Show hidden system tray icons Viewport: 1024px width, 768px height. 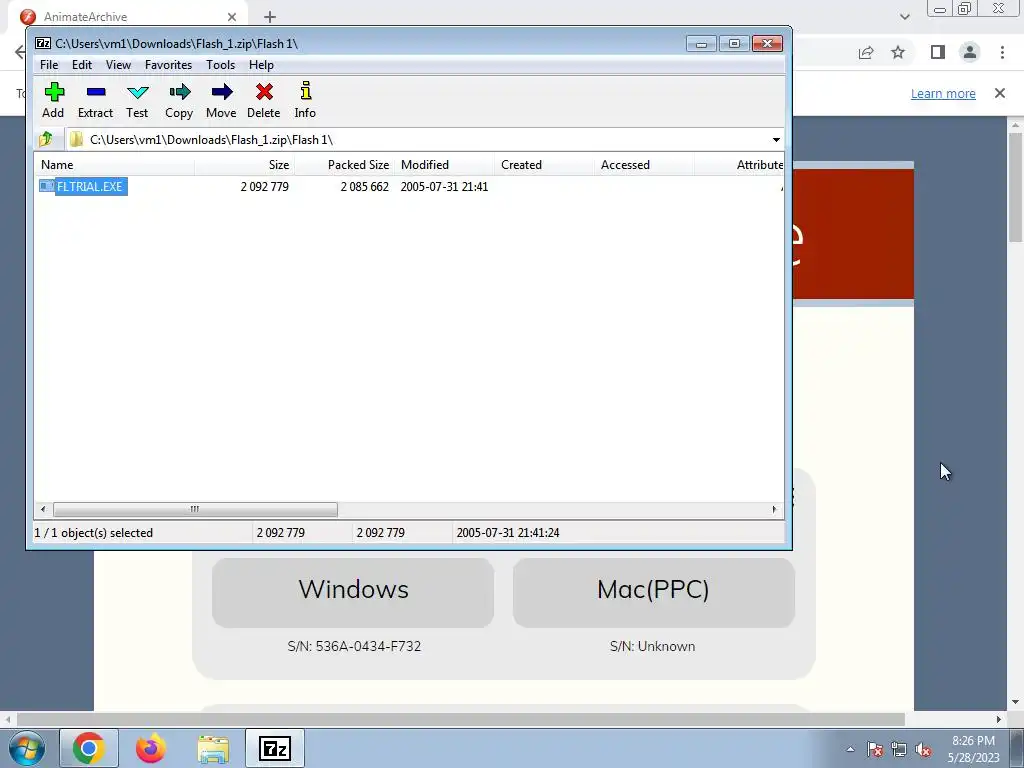850,749
